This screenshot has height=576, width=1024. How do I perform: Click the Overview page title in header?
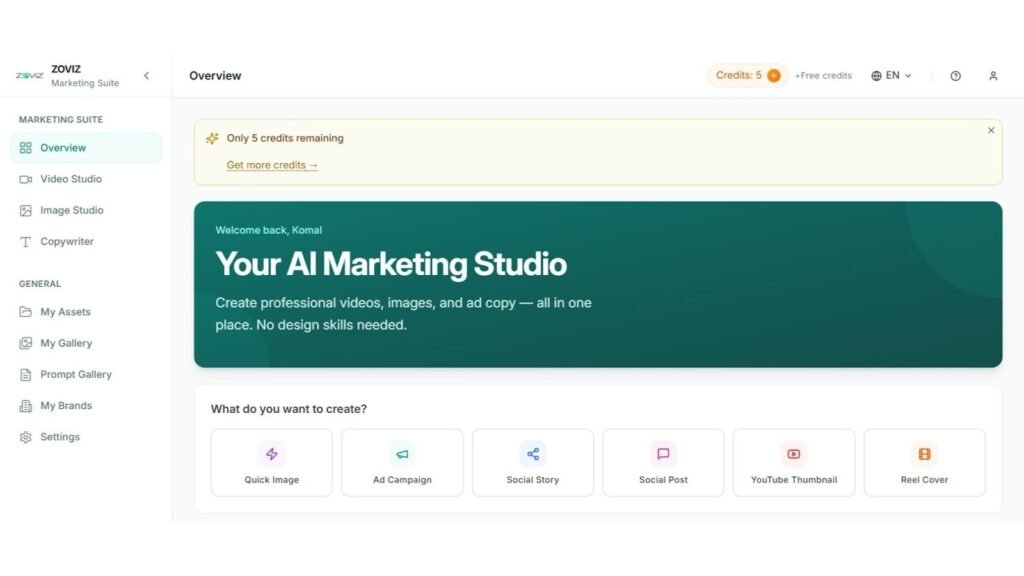click(215, 76)
